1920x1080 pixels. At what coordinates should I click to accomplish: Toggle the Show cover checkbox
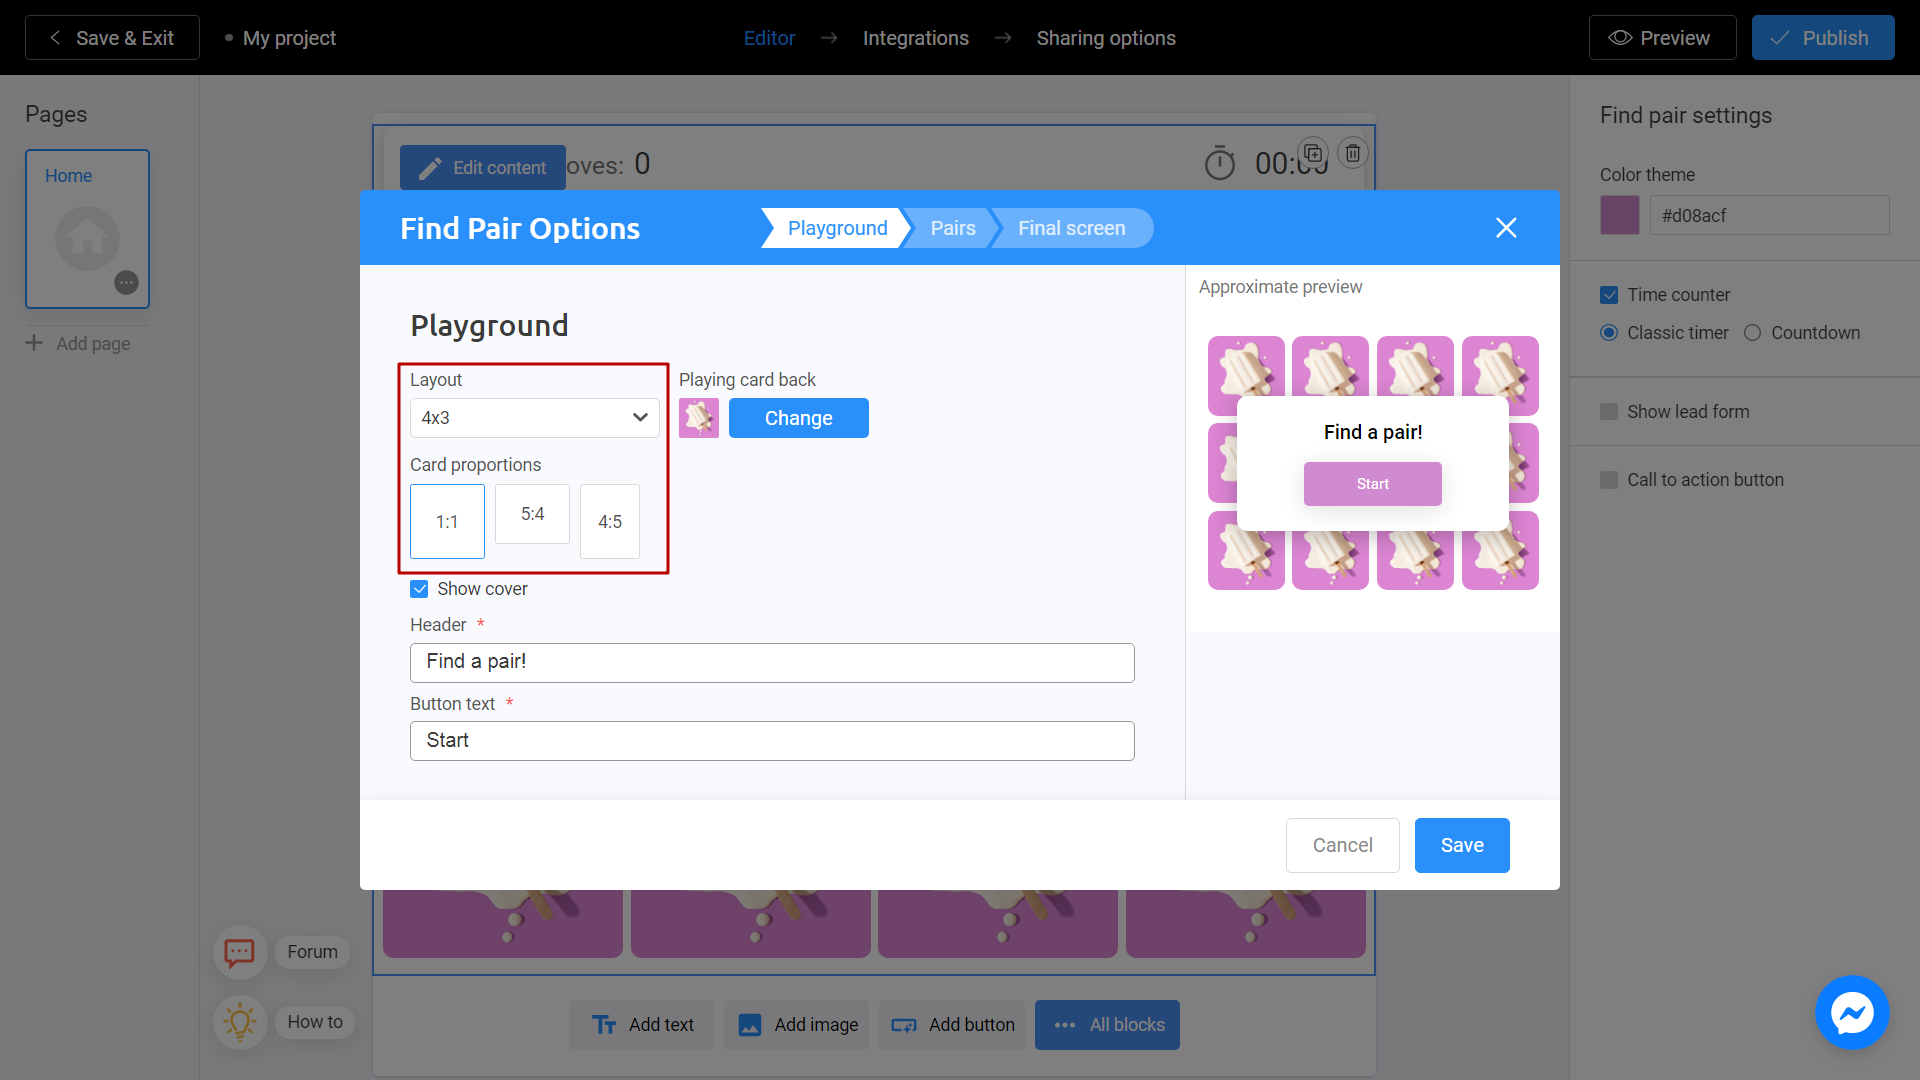pos(419,588)
